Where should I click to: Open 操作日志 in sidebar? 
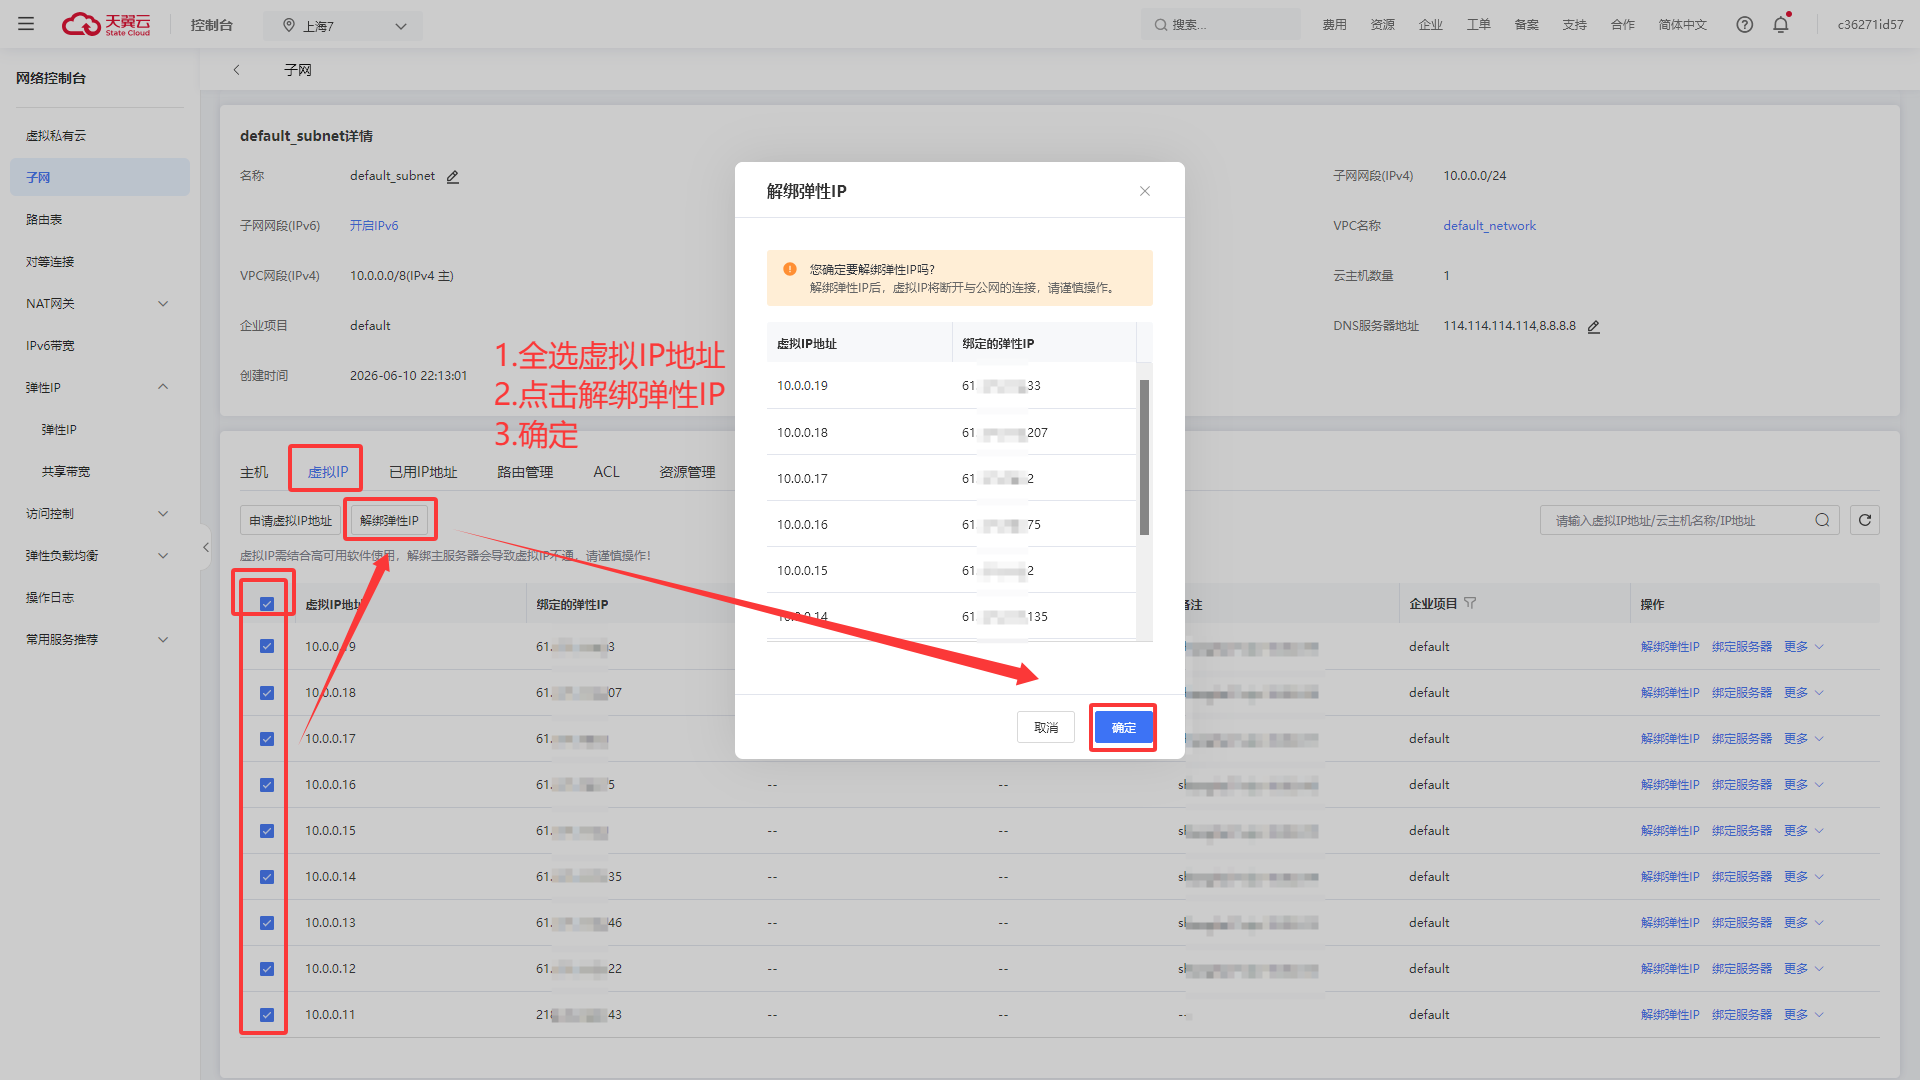pos(50,598)
